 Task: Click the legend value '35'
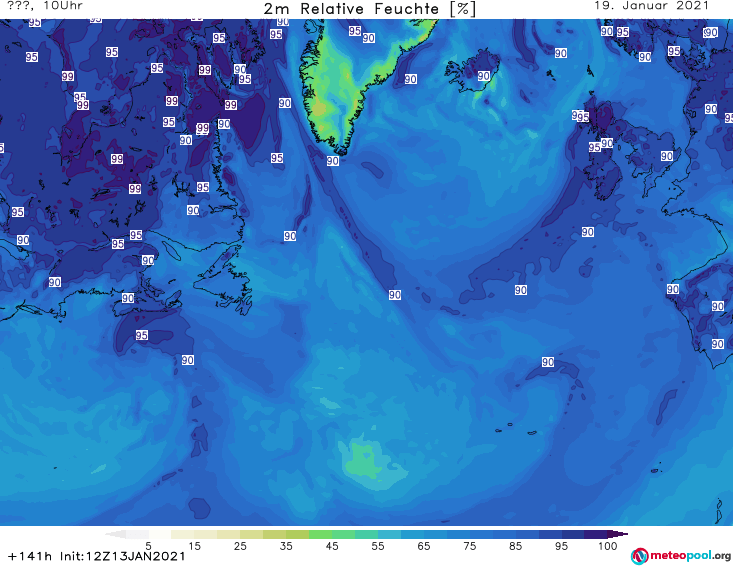click(286, 545)
